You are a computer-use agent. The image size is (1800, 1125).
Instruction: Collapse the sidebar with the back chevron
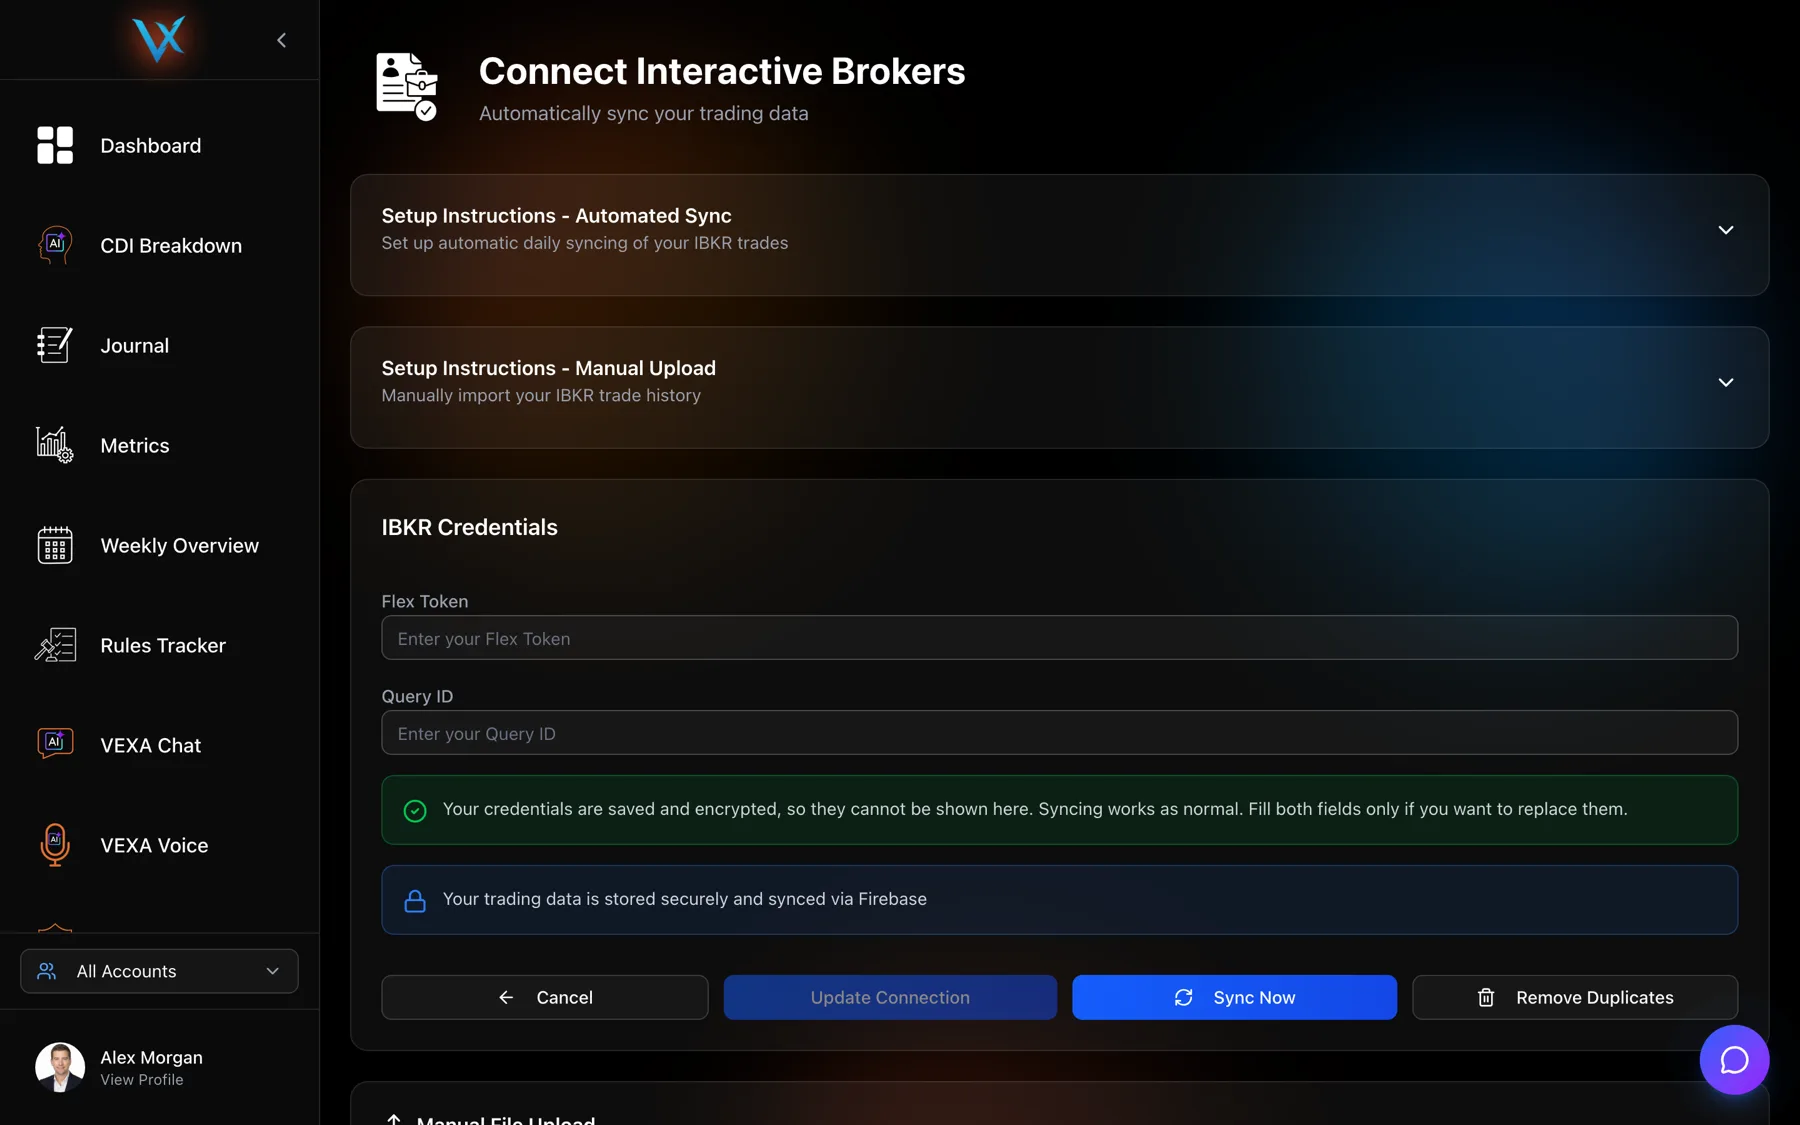click(x=281, y=40)
